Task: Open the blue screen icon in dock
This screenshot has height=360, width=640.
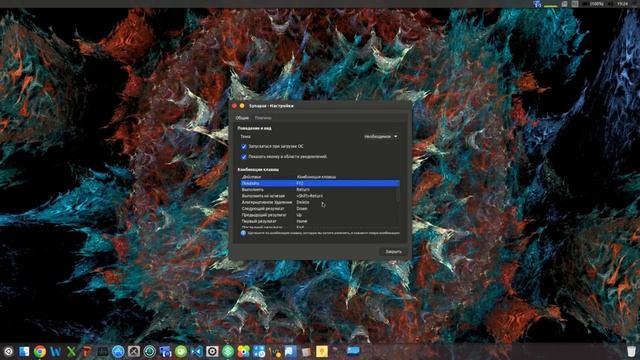Action: click(x=353, y=351)
